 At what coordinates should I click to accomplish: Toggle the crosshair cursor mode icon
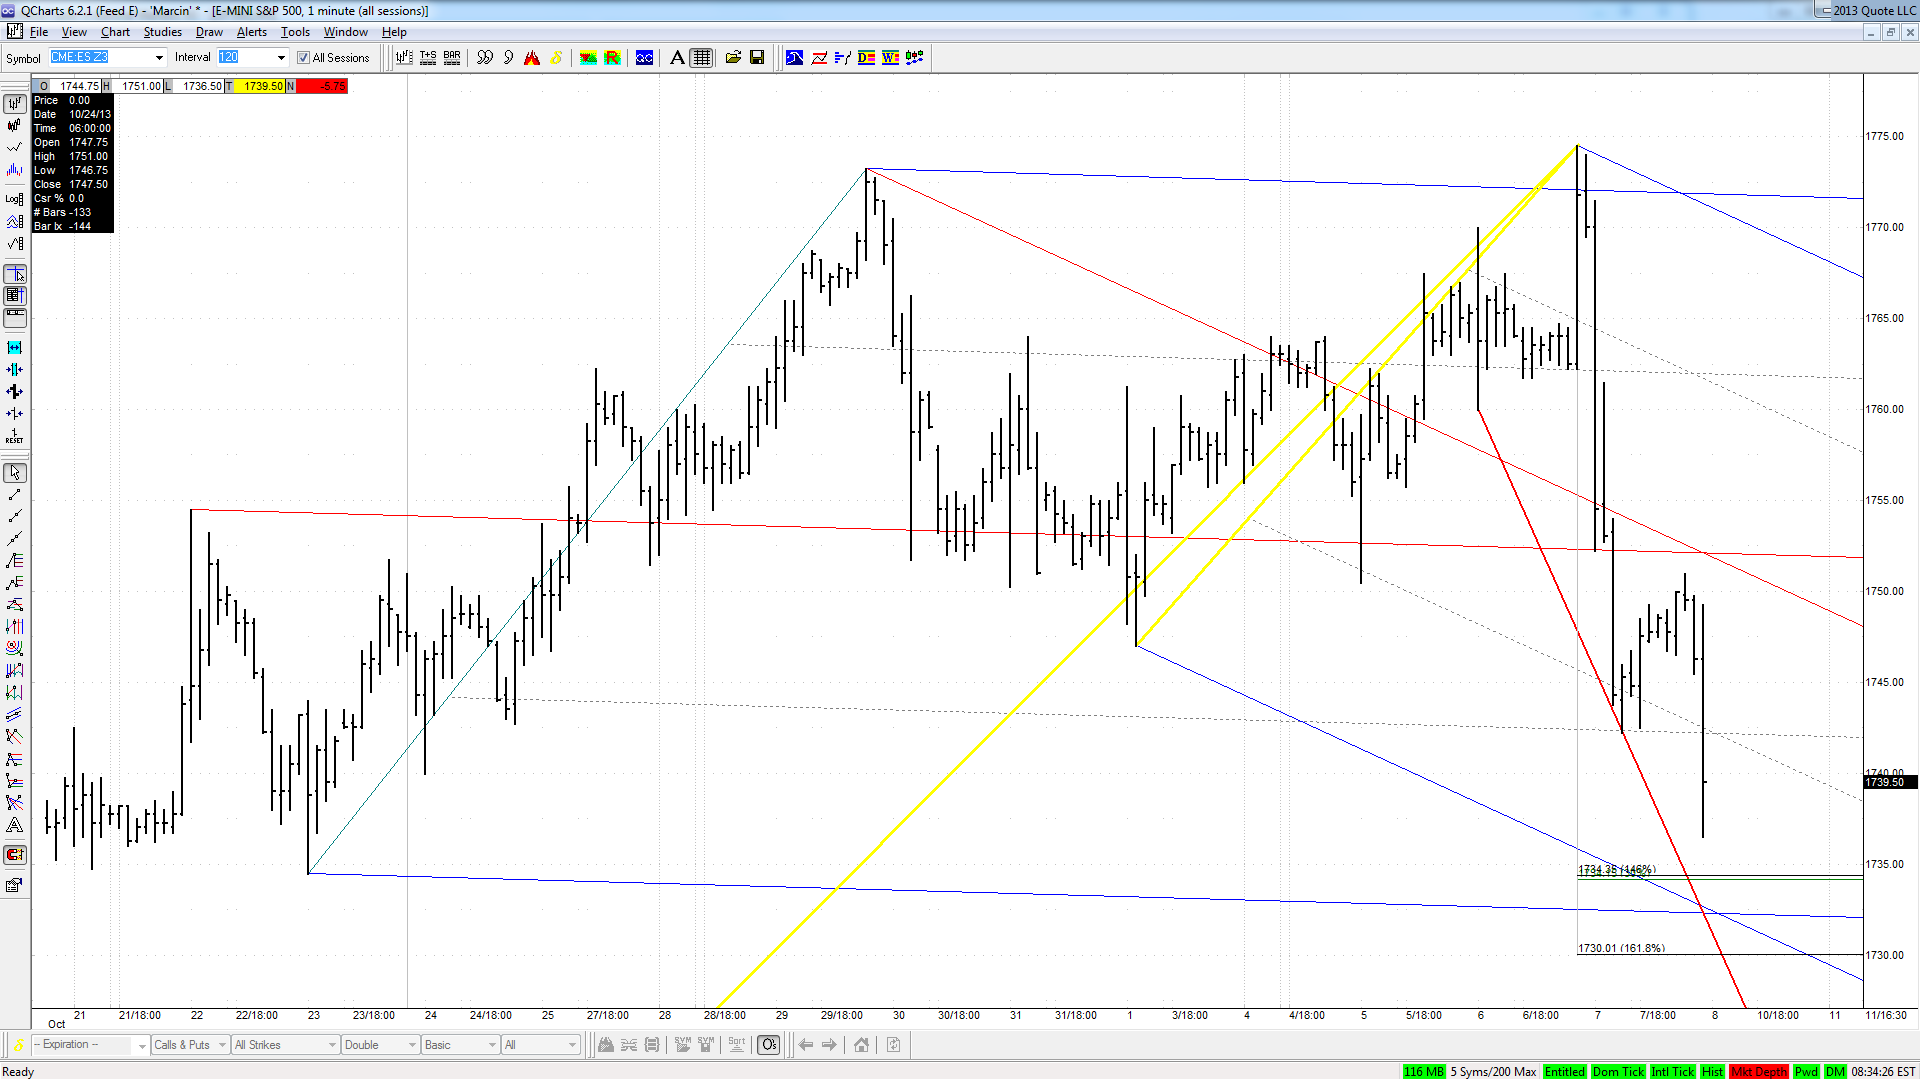click(x=15, y=275)
